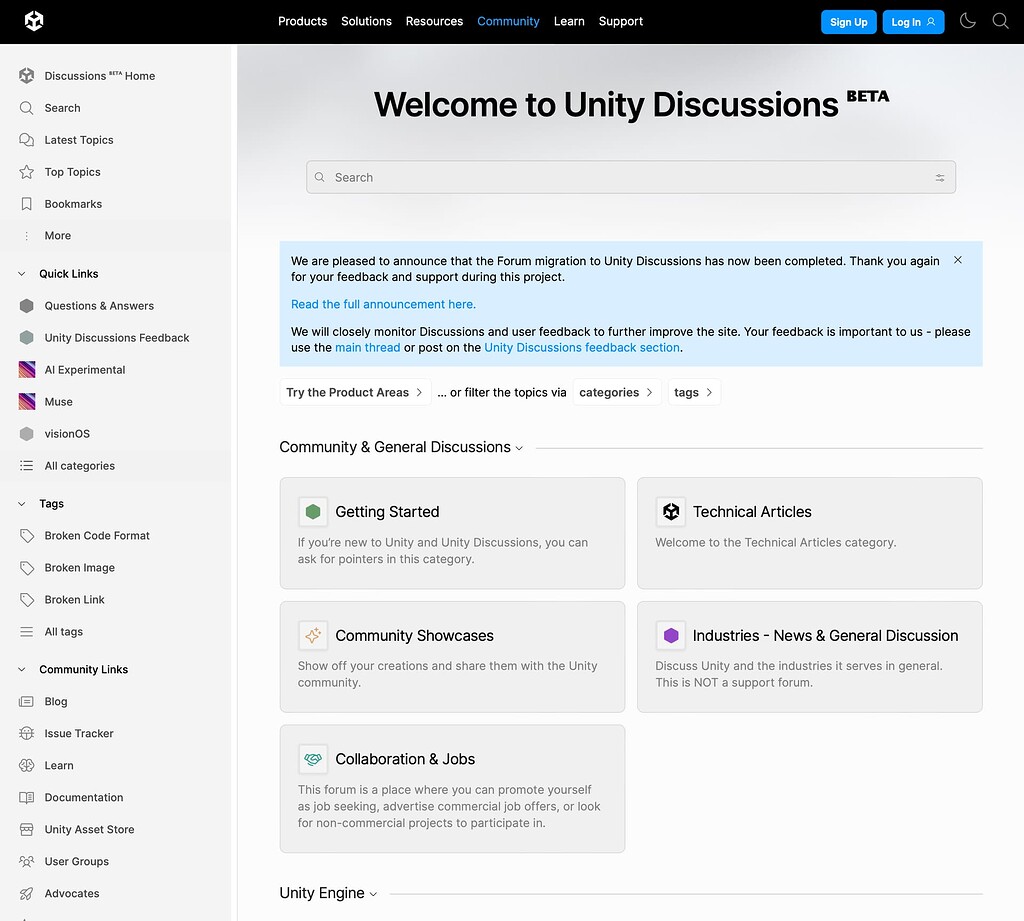Toggle dark mode in the navigation bar
The width and height of the screenshot is (1024, 921).
(x=967, y=20)
